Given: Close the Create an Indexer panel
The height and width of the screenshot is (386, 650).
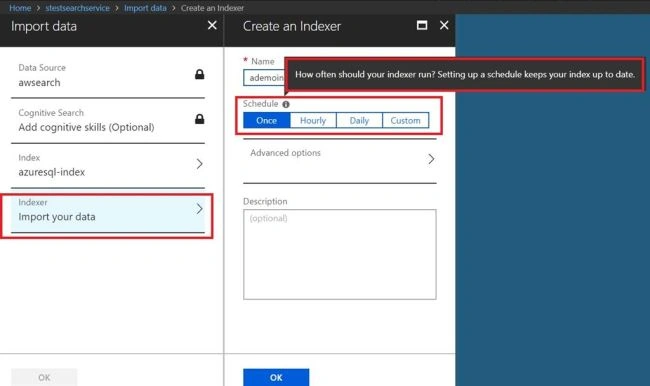Looking at the screenshot, I should coord(444,26).
